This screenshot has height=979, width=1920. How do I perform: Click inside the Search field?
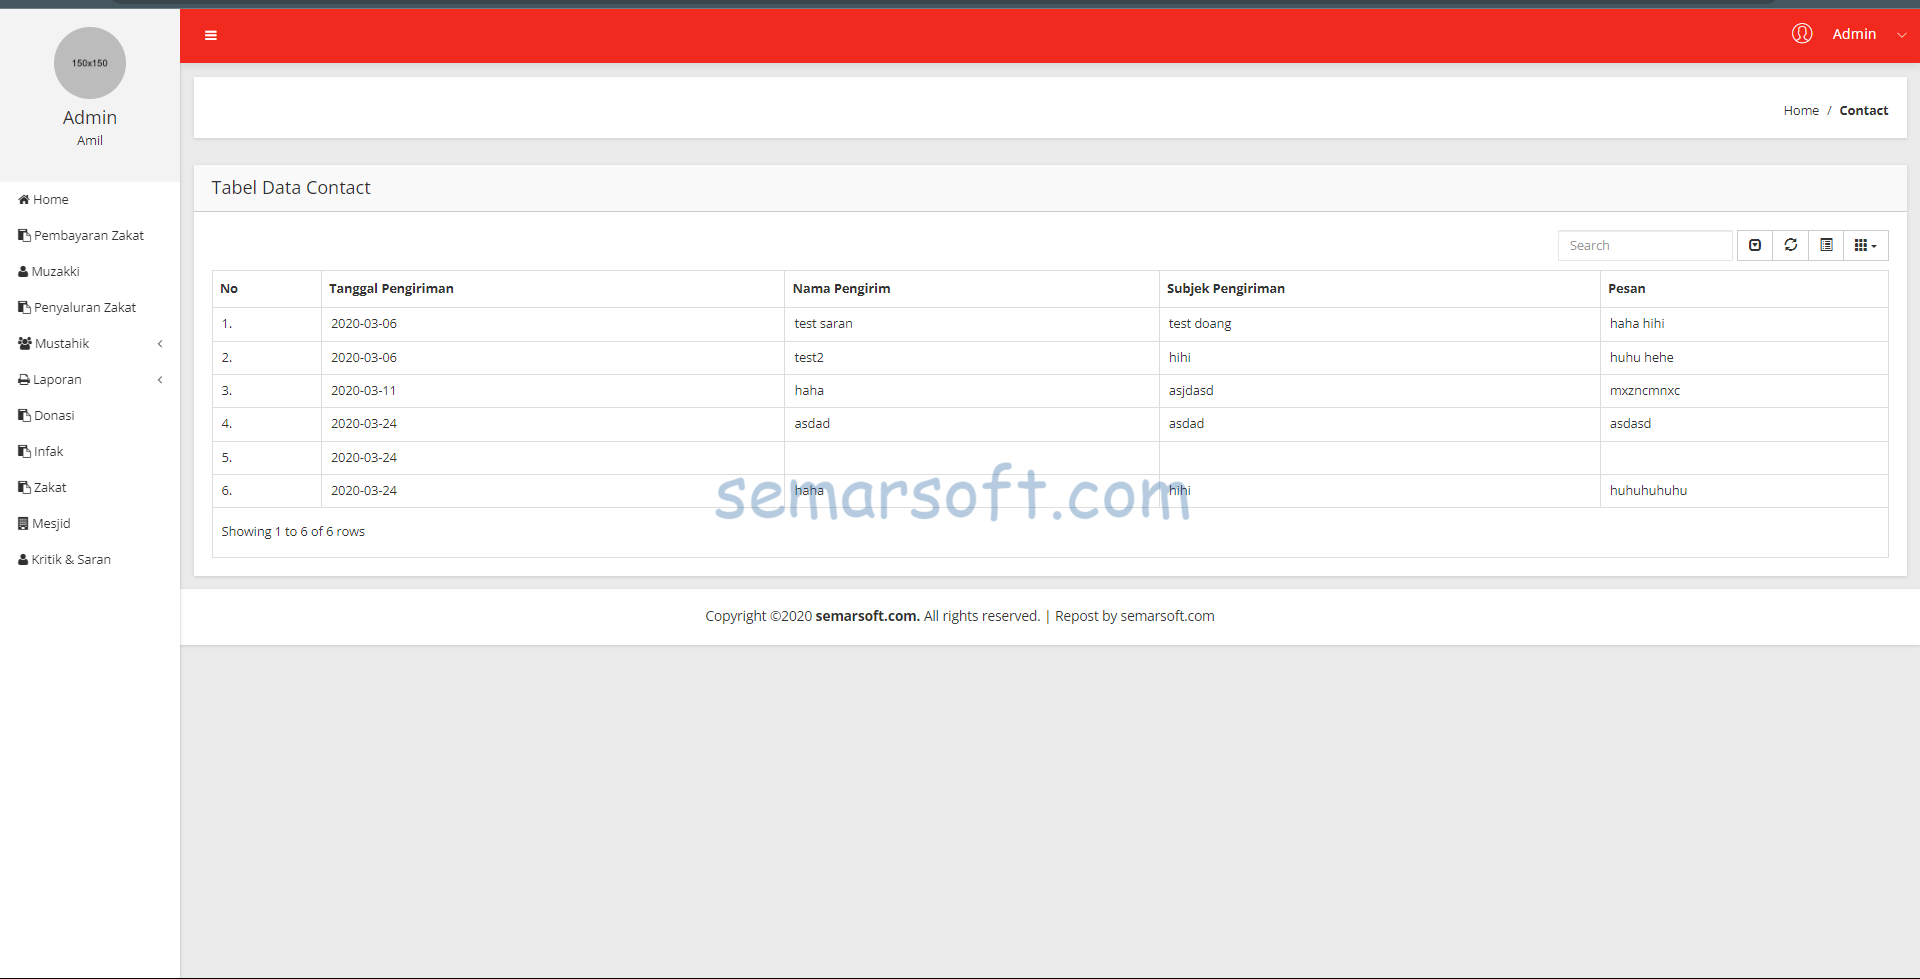1644,245
